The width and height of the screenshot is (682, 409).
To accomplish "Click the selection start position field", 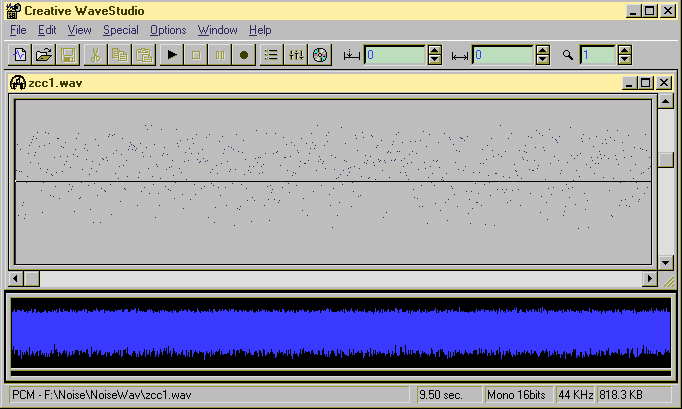I will 395,55.
